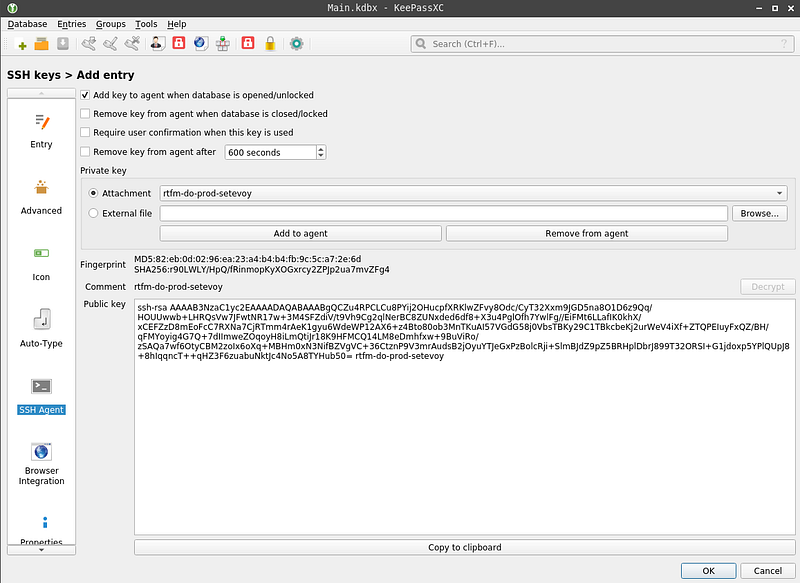Open the Advanced section in sidebar

coord(41,197)
